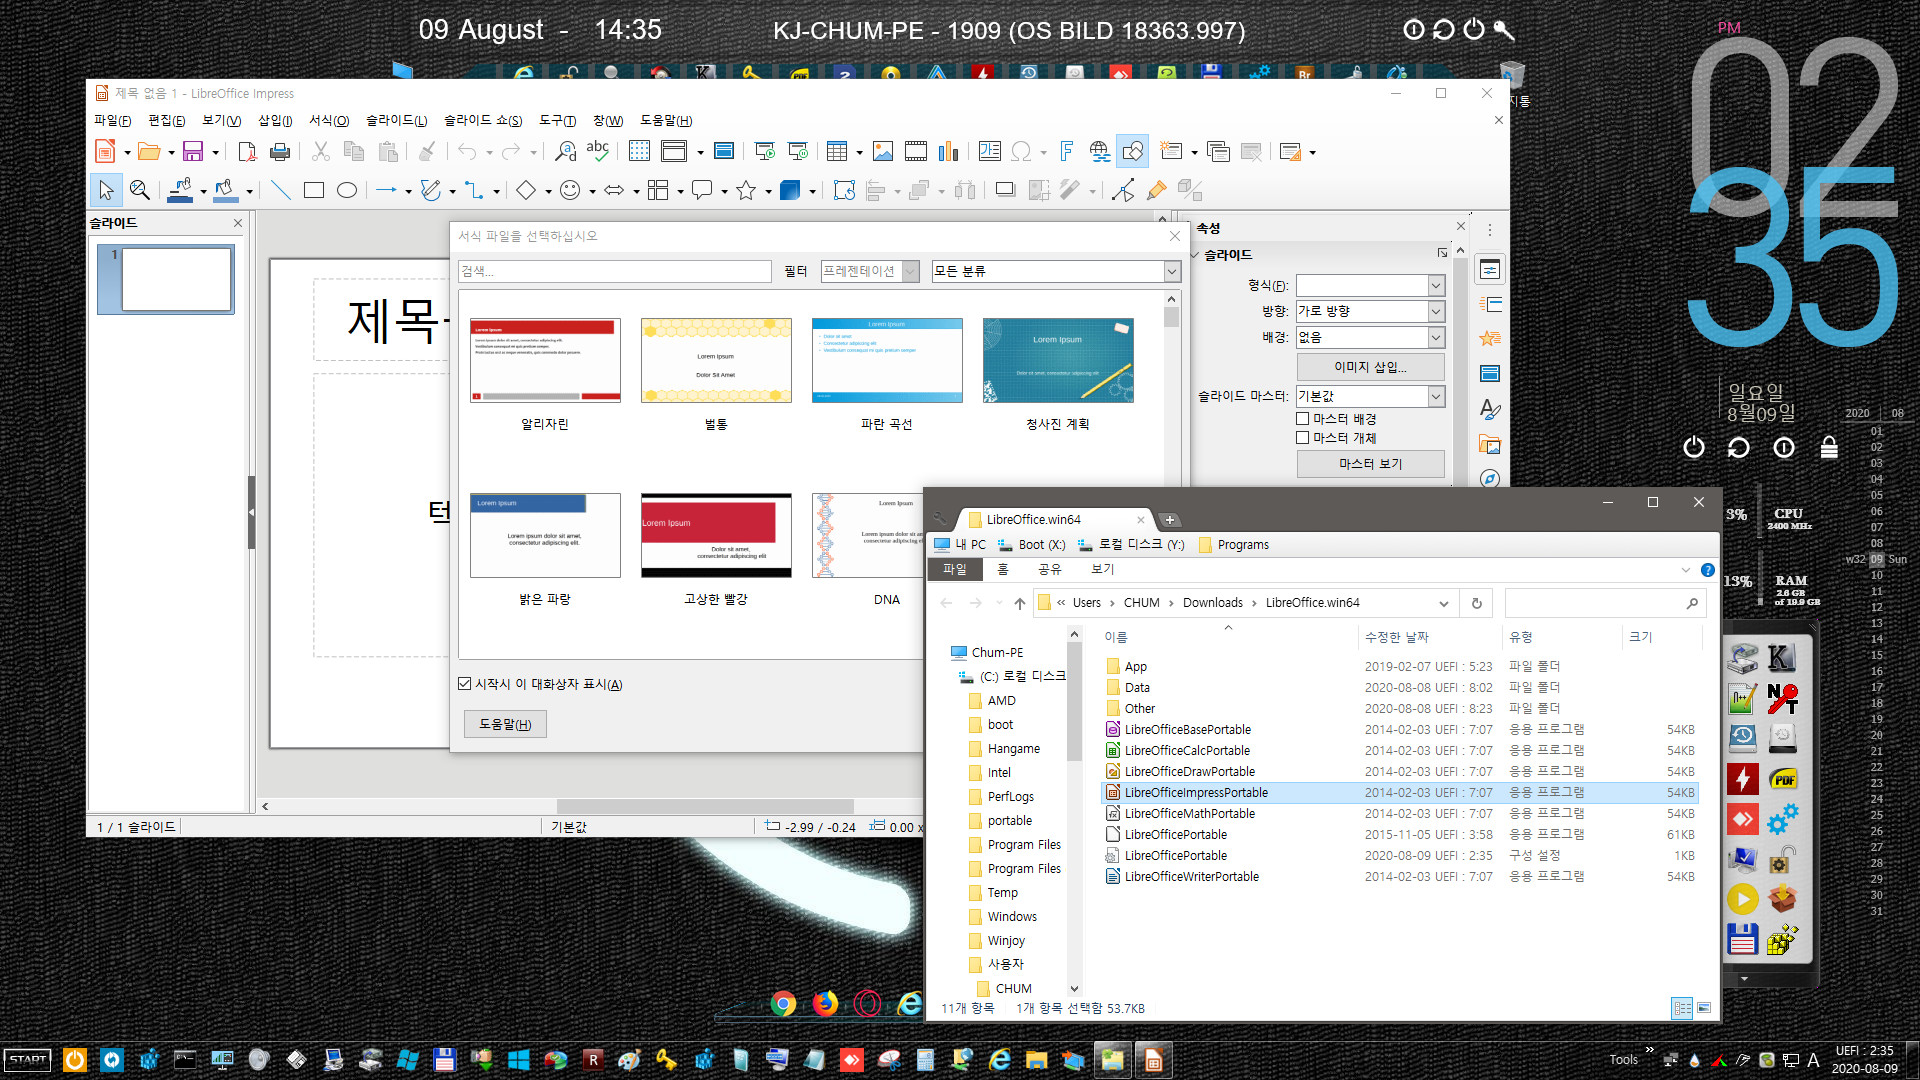This screenshot has height=1080, width=1920.
Task: Click the START button on taskbar
Action: tap(28, 1060)
